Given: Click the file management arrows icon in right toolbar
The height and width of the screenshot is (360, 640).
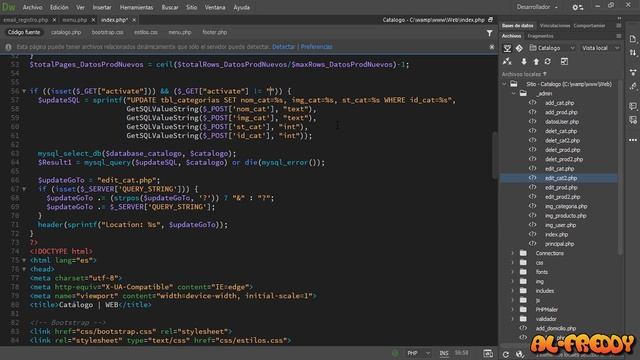Looking at the screenshot, I should pos(633,53).
